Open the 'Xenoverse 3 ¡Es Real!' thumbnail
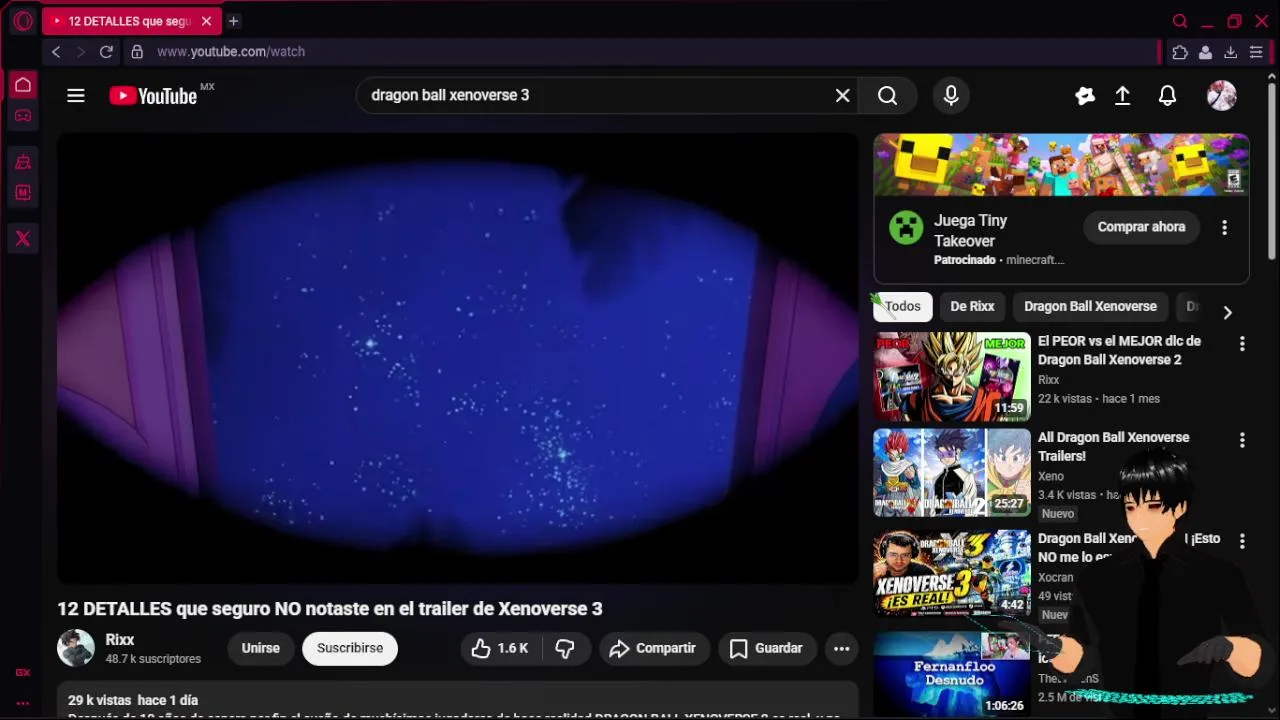This screenshot has height=720, width=1280. click(x=952, y=573)
